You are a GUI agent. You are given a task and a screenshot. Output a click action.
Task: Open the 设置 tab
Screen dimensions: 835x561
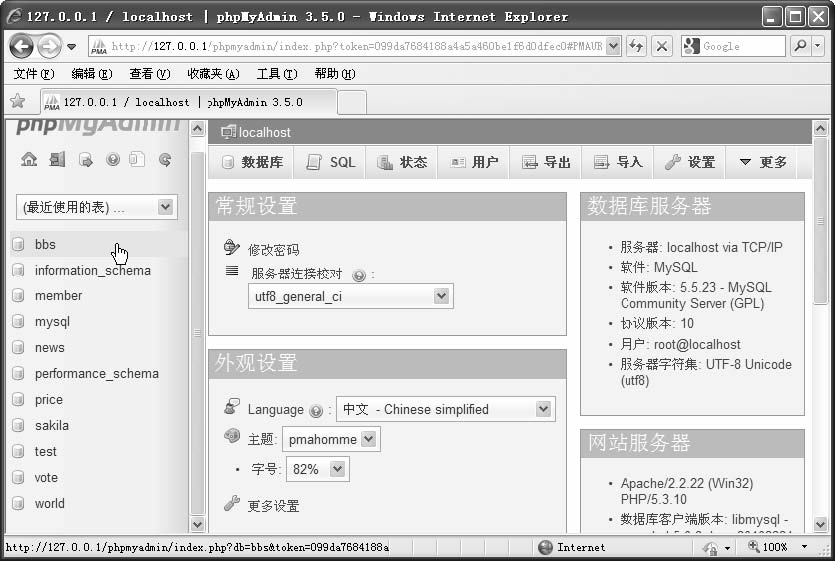[691, 162]
